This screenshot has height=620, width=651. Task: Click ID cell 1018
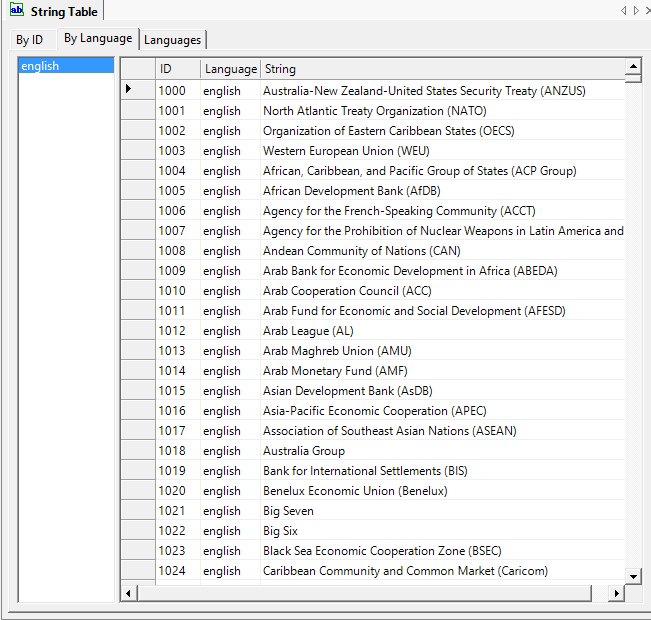[x=178, y=450]
